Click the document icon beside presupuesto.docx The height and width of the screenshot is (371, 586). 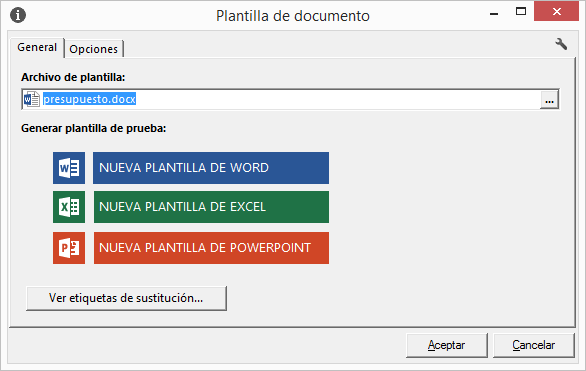[x=31, y=99]
